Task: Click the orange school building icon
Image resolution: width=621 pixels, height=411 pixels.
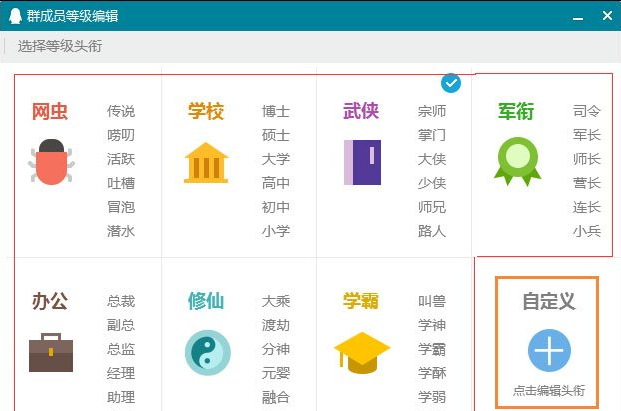Action: point(206,163)
